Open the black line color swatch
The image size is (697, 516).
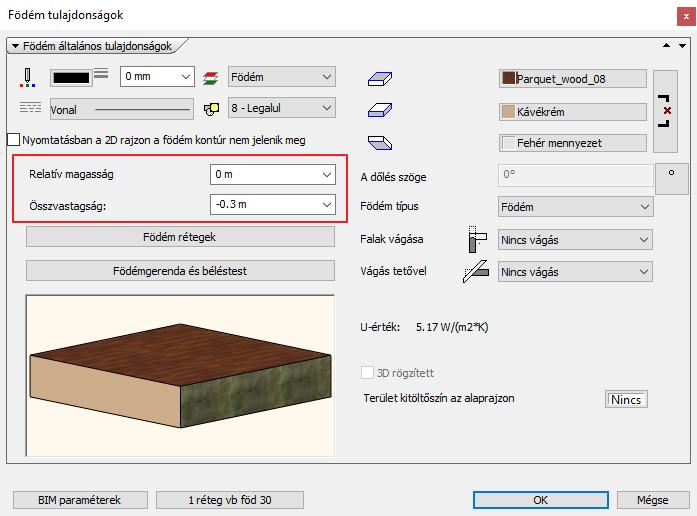point(71,78)
